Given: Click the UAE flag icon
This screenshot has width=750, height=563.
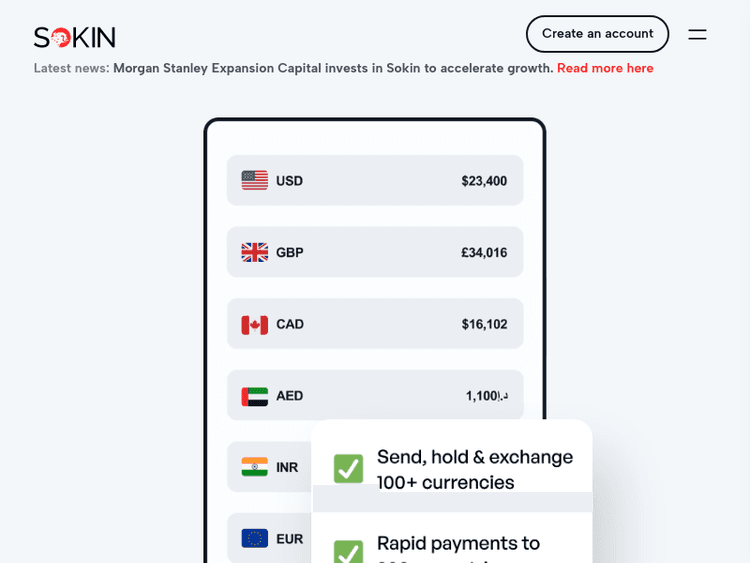Looking at the screenshot, I should 255,396.
